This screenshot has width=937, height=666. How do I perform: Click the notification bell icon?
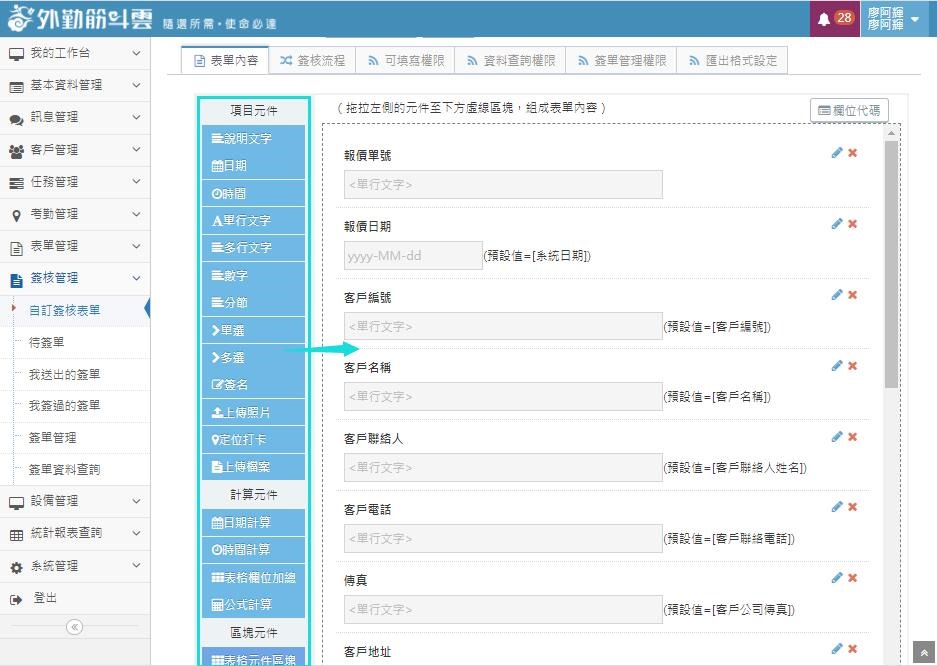pyautogui.click(x=824, y=19)
